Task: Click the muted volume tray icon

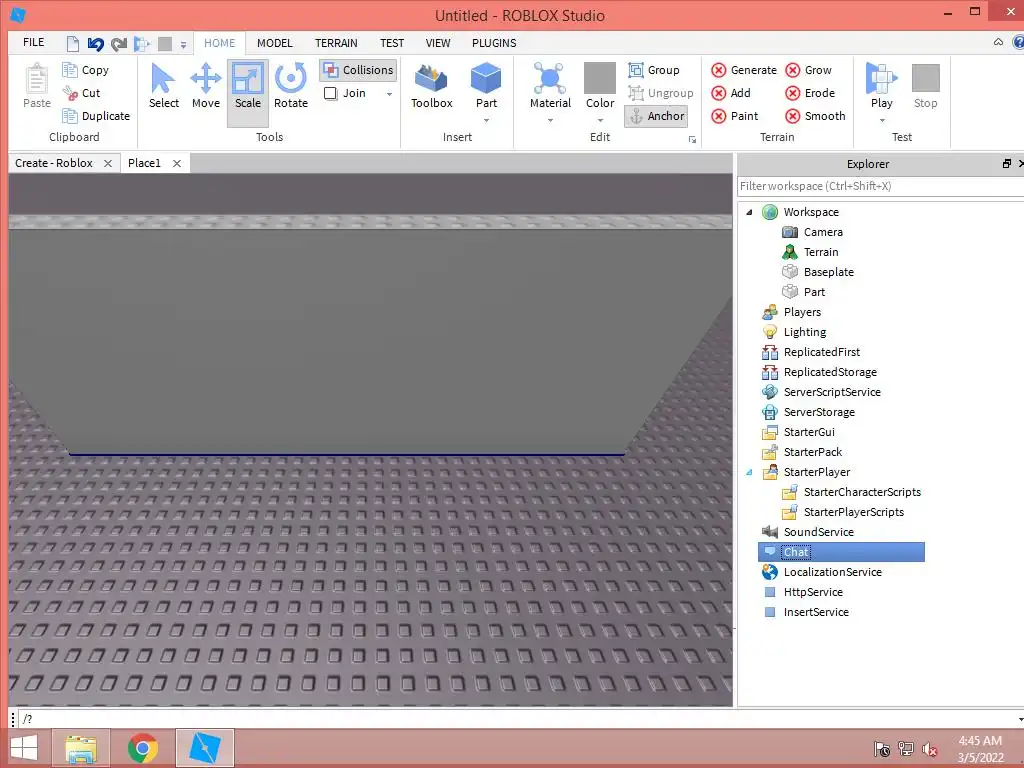Action: point(929,749)
